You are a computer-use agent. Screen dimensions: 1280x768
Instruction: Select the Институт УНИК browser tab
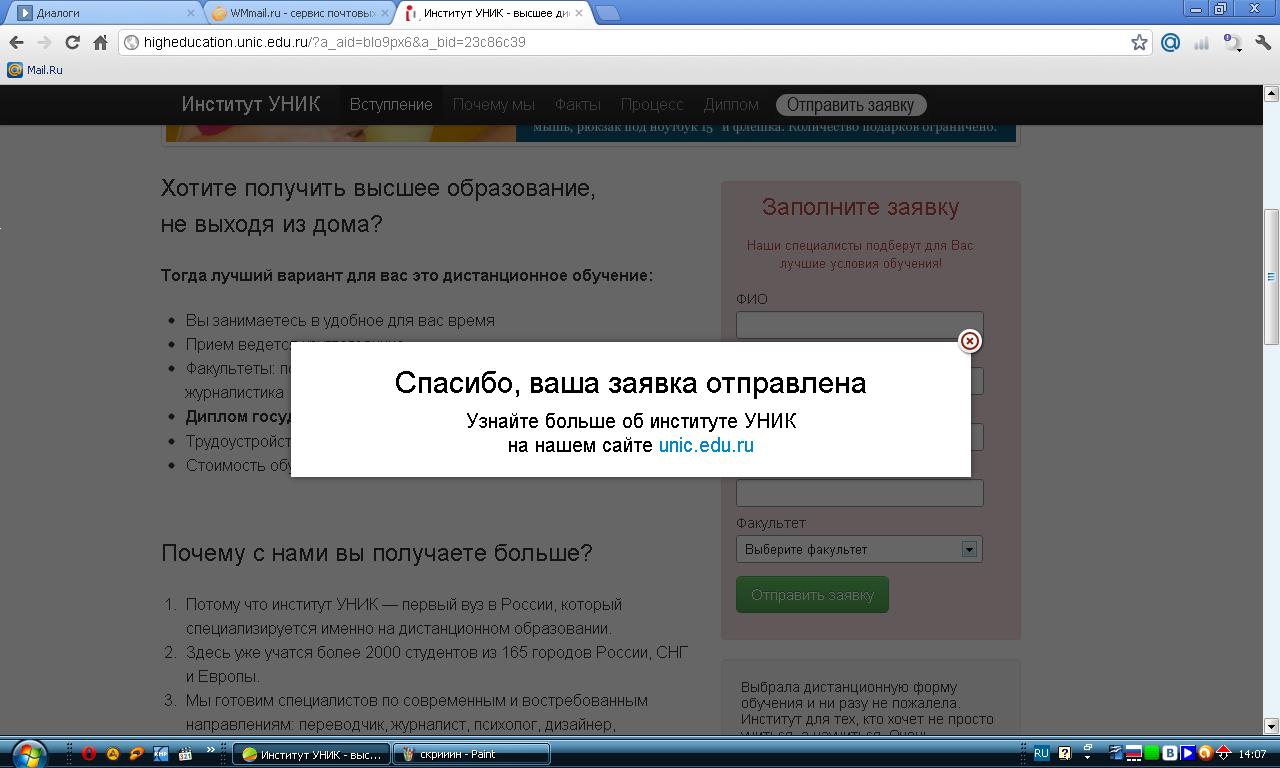(496, 13)
